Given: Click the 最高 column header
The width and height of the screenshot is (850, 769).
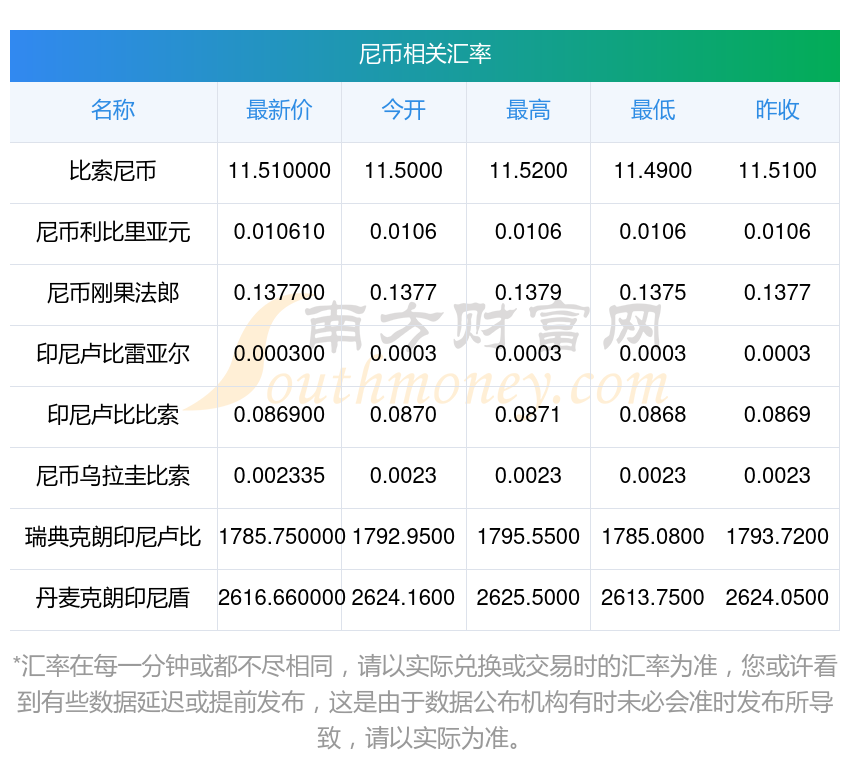Looking at the screenshot, I should [528, 110].
